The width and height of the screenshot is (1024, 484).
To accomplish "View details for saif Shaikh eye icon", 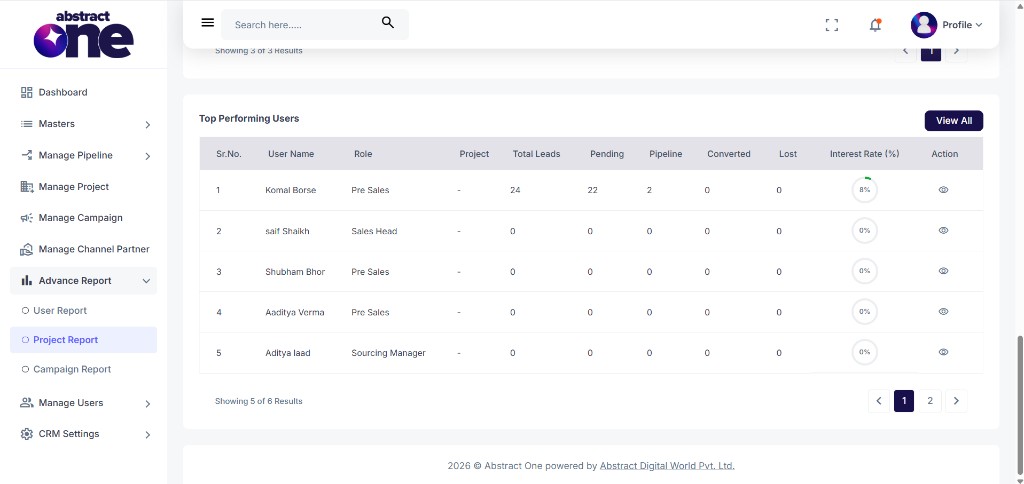I will coord(943,231).
